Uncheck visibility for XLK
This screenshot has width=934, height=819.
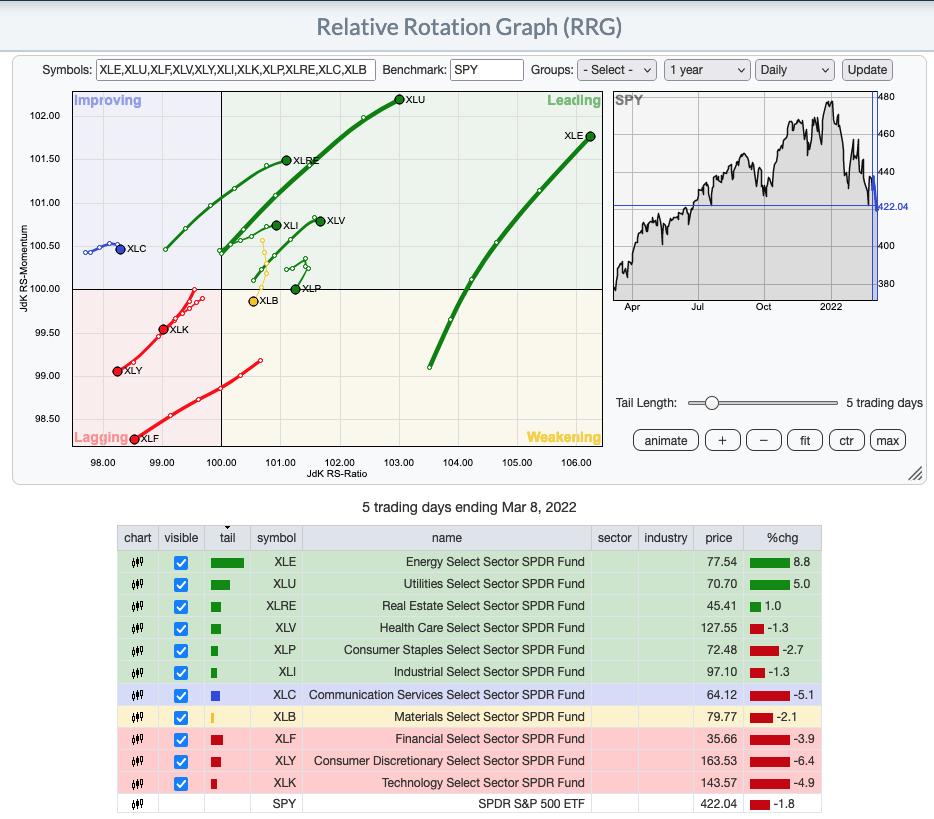[181, 783]
